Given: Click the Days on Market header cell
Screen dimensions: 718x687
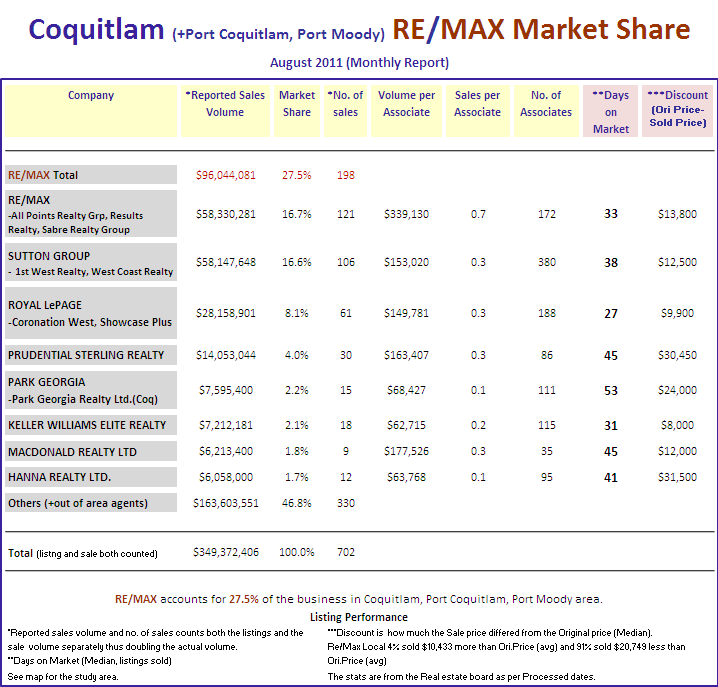Looking at the screenshot, I should coord(610,112).
